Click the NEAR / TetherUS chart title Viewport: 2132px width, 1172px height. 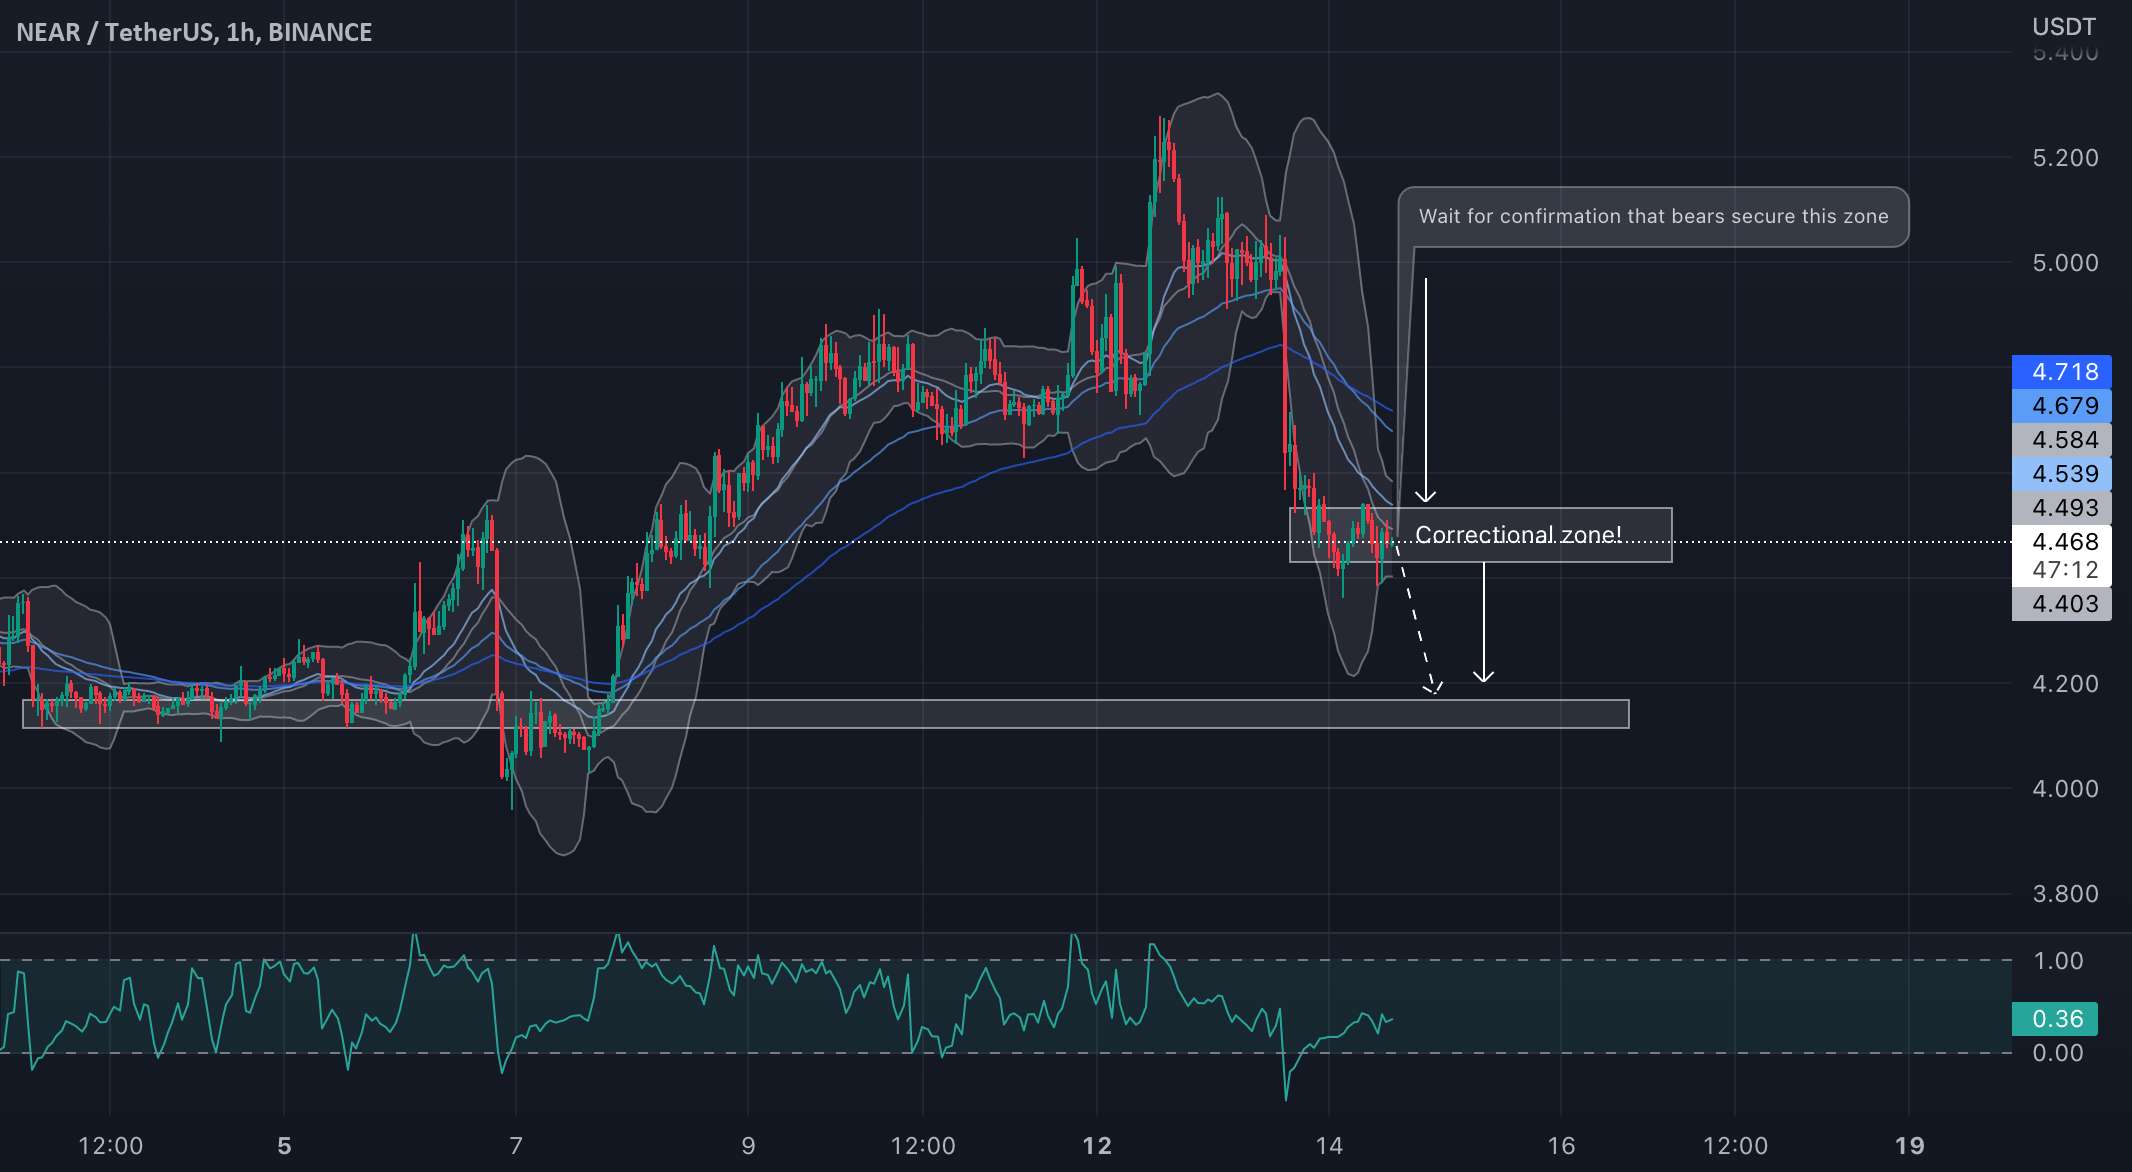point(194,32)
